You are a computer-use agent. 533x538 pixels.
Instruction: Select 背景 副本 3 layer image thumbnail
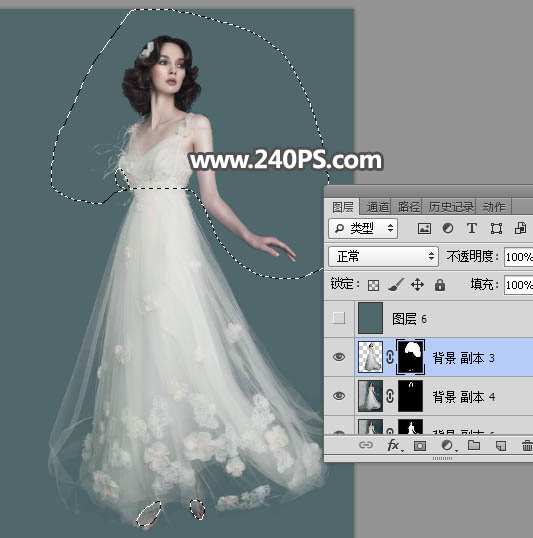[370, 357]
